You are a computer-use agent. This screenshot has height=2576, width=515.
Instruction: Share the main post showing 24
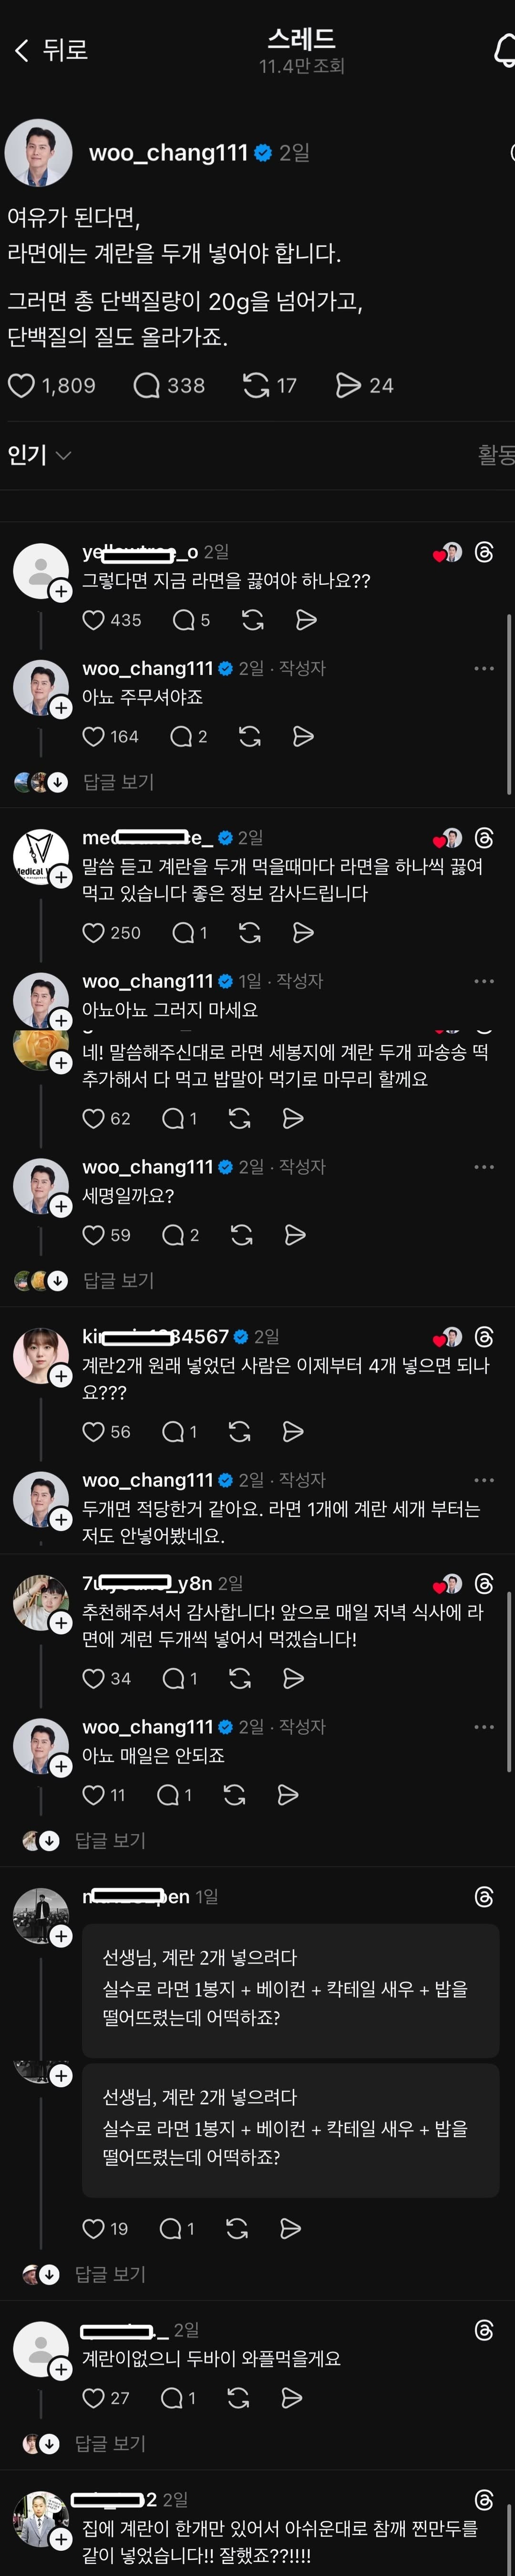point(348,385)
